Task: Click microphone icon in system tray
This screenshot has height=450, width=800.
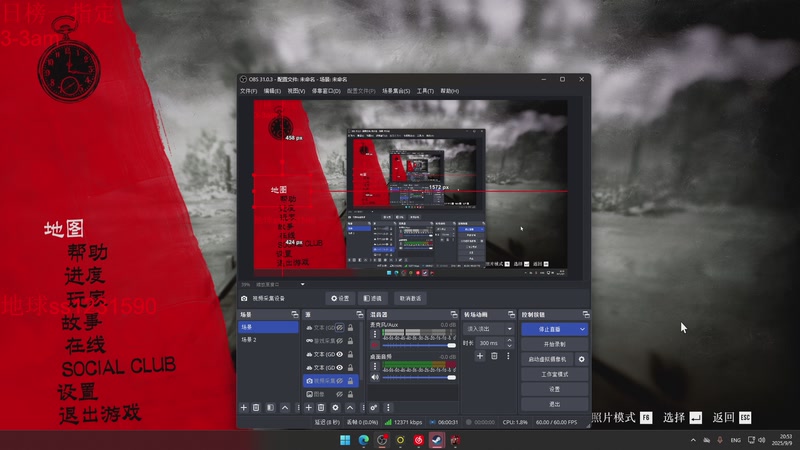Action: pos(720,440)
